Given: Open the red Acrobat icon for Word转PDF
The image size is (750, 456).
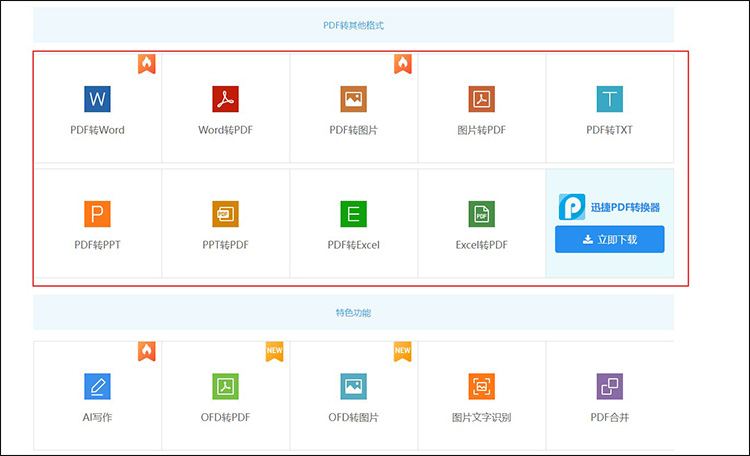Looking at the screenshot, I should pyautogui.click(x=225, y=99).
